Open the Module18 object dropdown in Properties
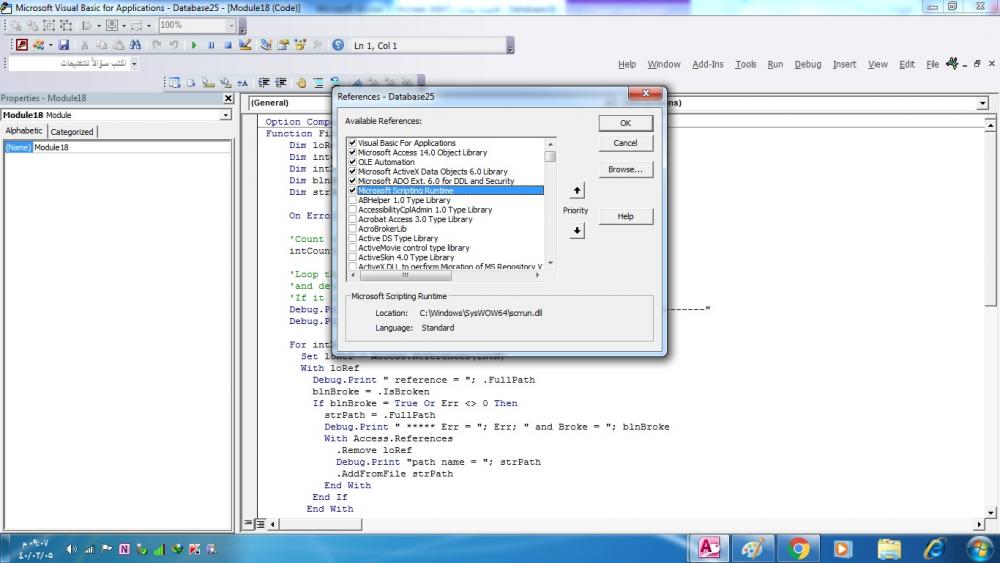Viewport: 1000px width, 563px height. tap(226, 115)
